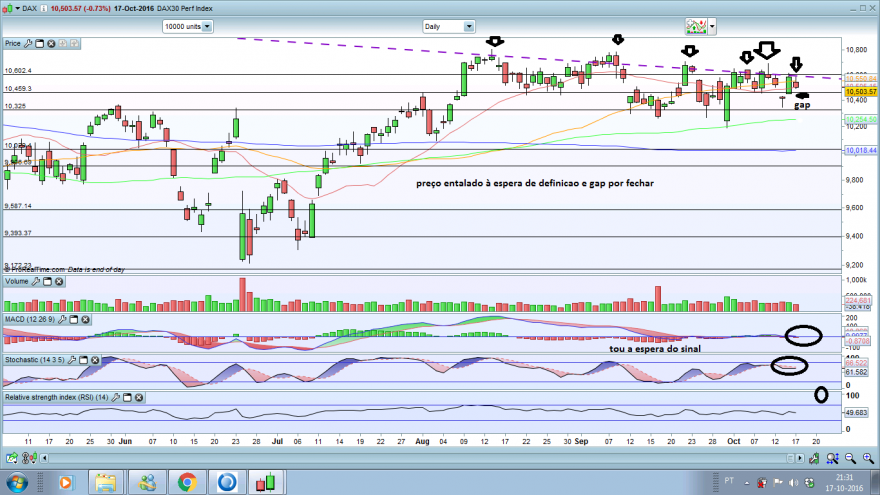Click the DAX30 Perf Index title text
Screen dimensions: 880x495
[x=185, y=8]
